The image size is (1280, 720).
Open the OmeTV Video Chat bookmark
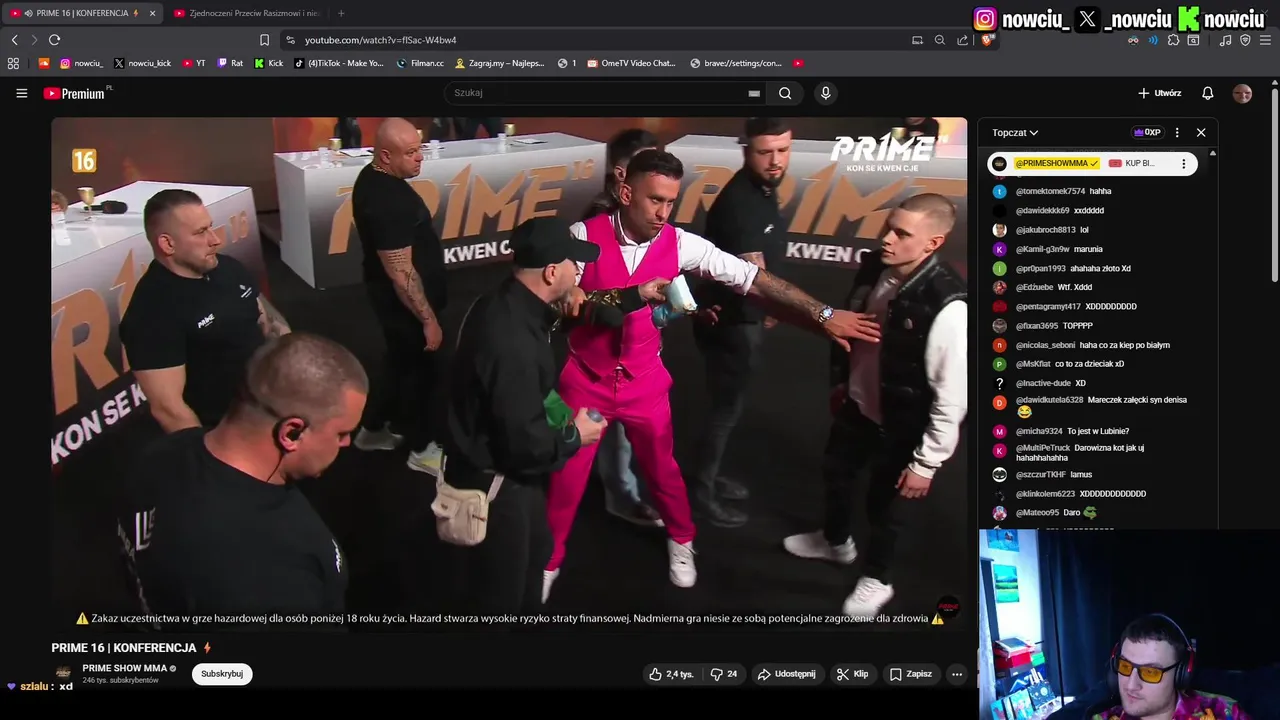pyautogui.click(x=631, y=63)
